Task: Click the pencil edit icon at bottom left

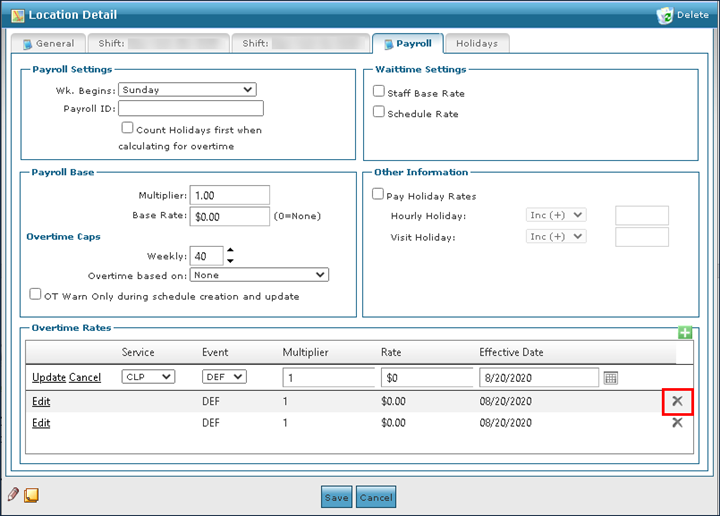Action: click(x=14, y=494)
